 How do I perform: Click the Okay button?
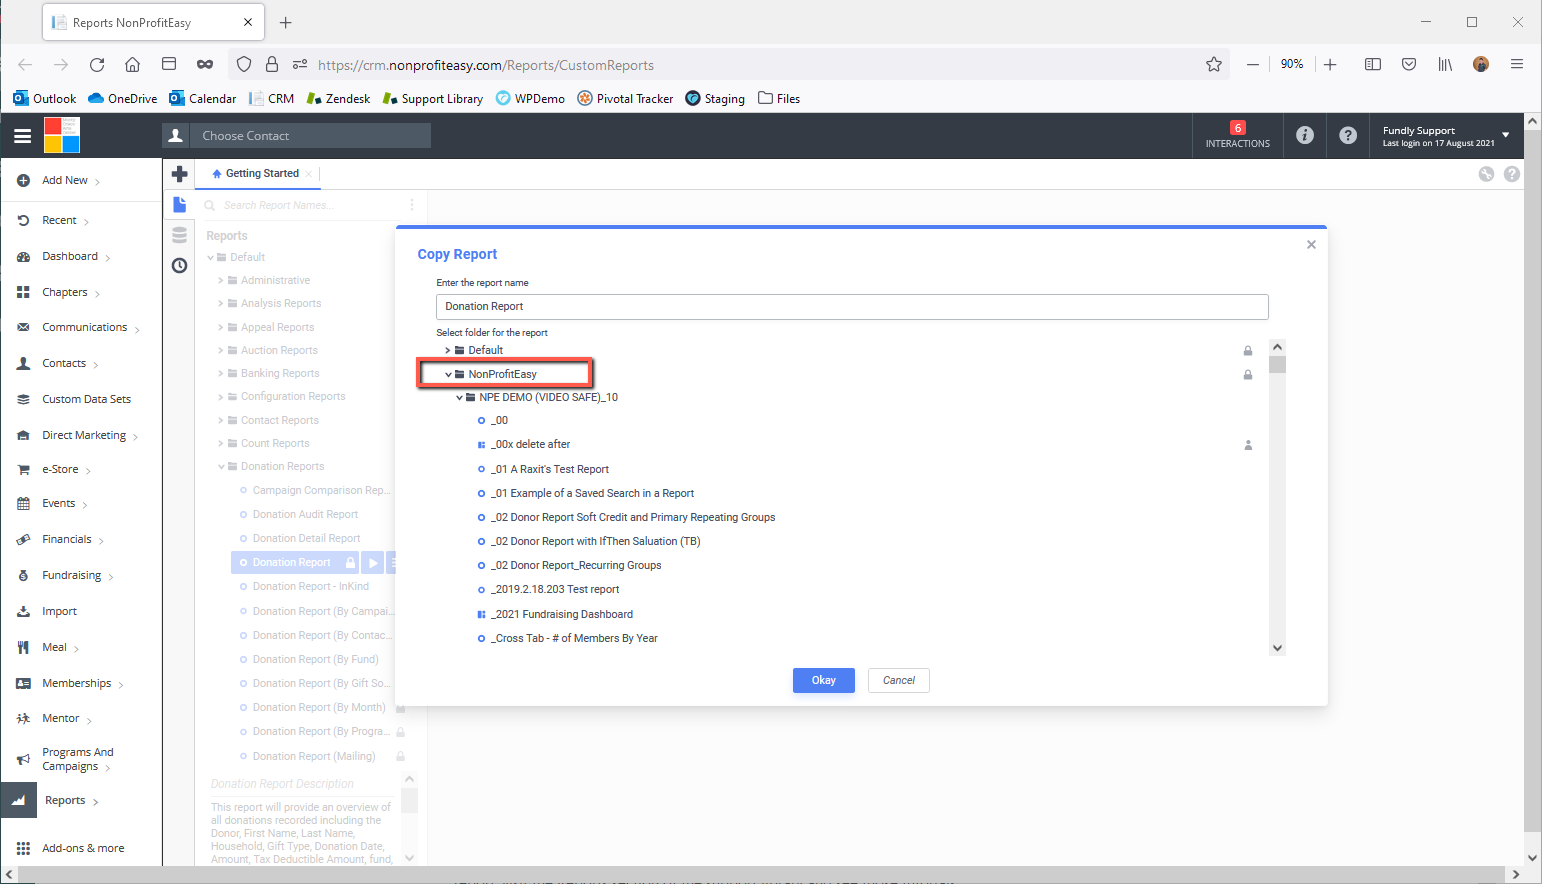click(x=824, y=681)
